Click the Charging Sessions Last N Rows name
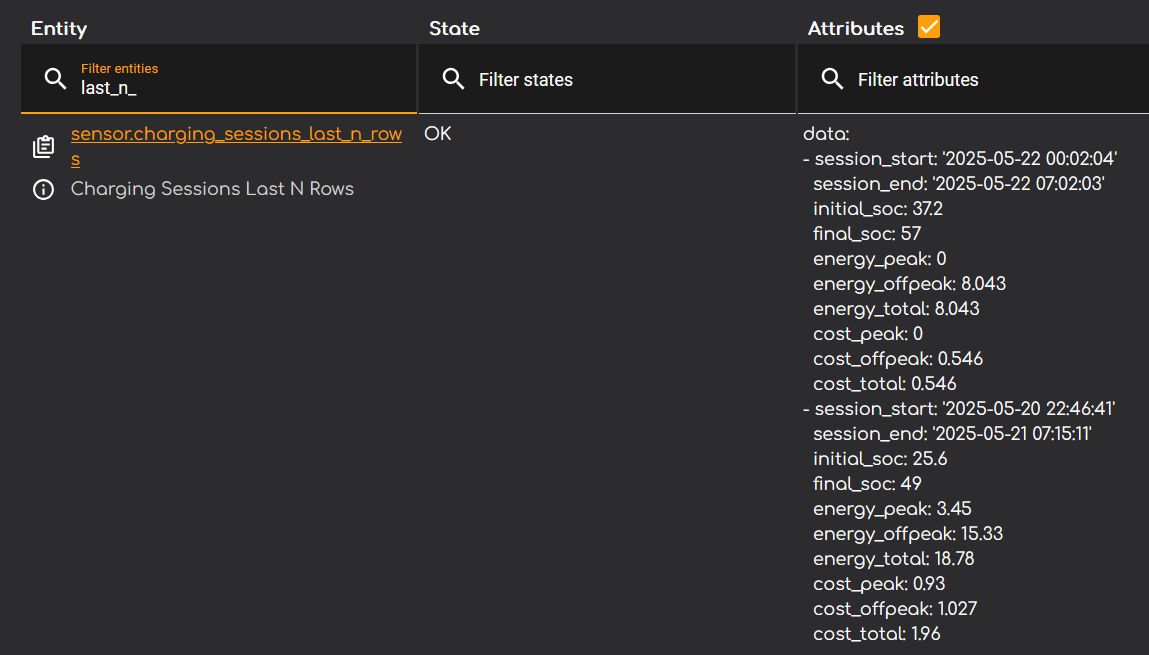Viewport: 1149px width, 655px height. (212, 189)
